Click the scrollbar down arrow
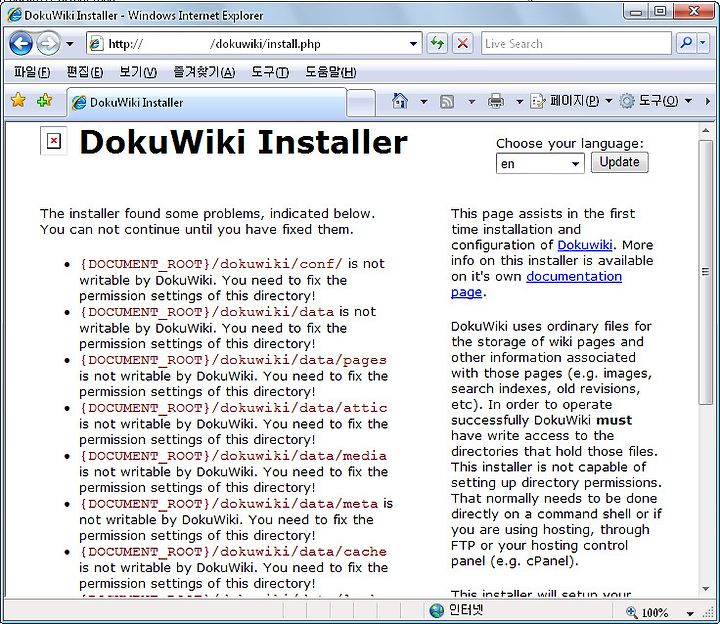 [x=705, y=589]
